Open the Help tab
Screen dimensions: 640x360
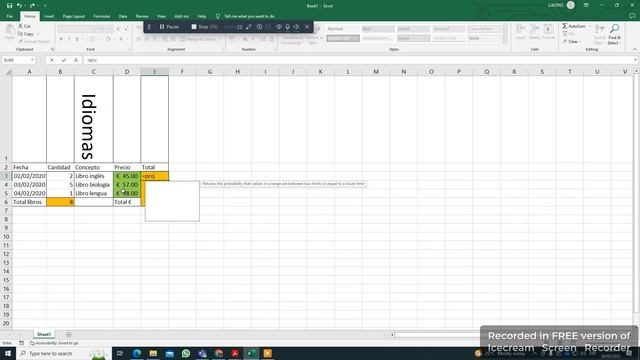(x=202, y=16)
